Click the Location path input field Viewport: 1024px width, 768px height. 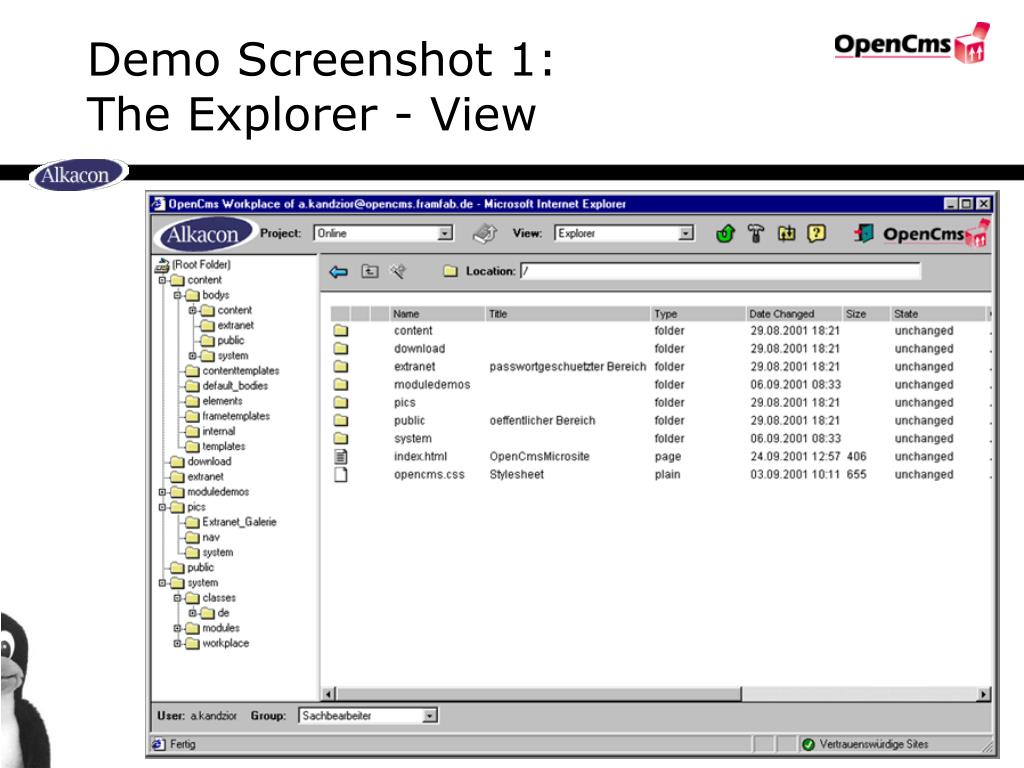pyautogui.click(x=720, y=271)
